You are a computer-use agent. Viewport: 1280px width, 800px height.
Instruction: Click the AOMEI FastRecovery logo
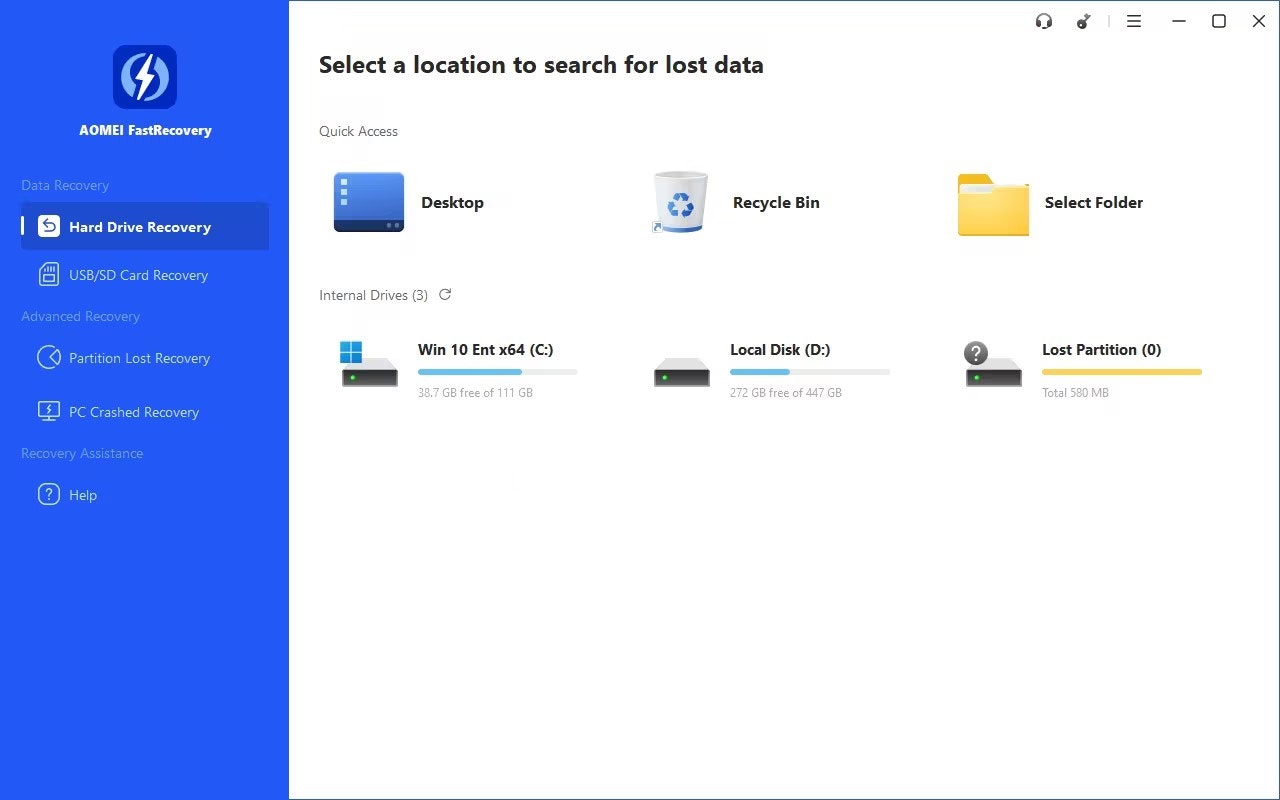point(145,75)
